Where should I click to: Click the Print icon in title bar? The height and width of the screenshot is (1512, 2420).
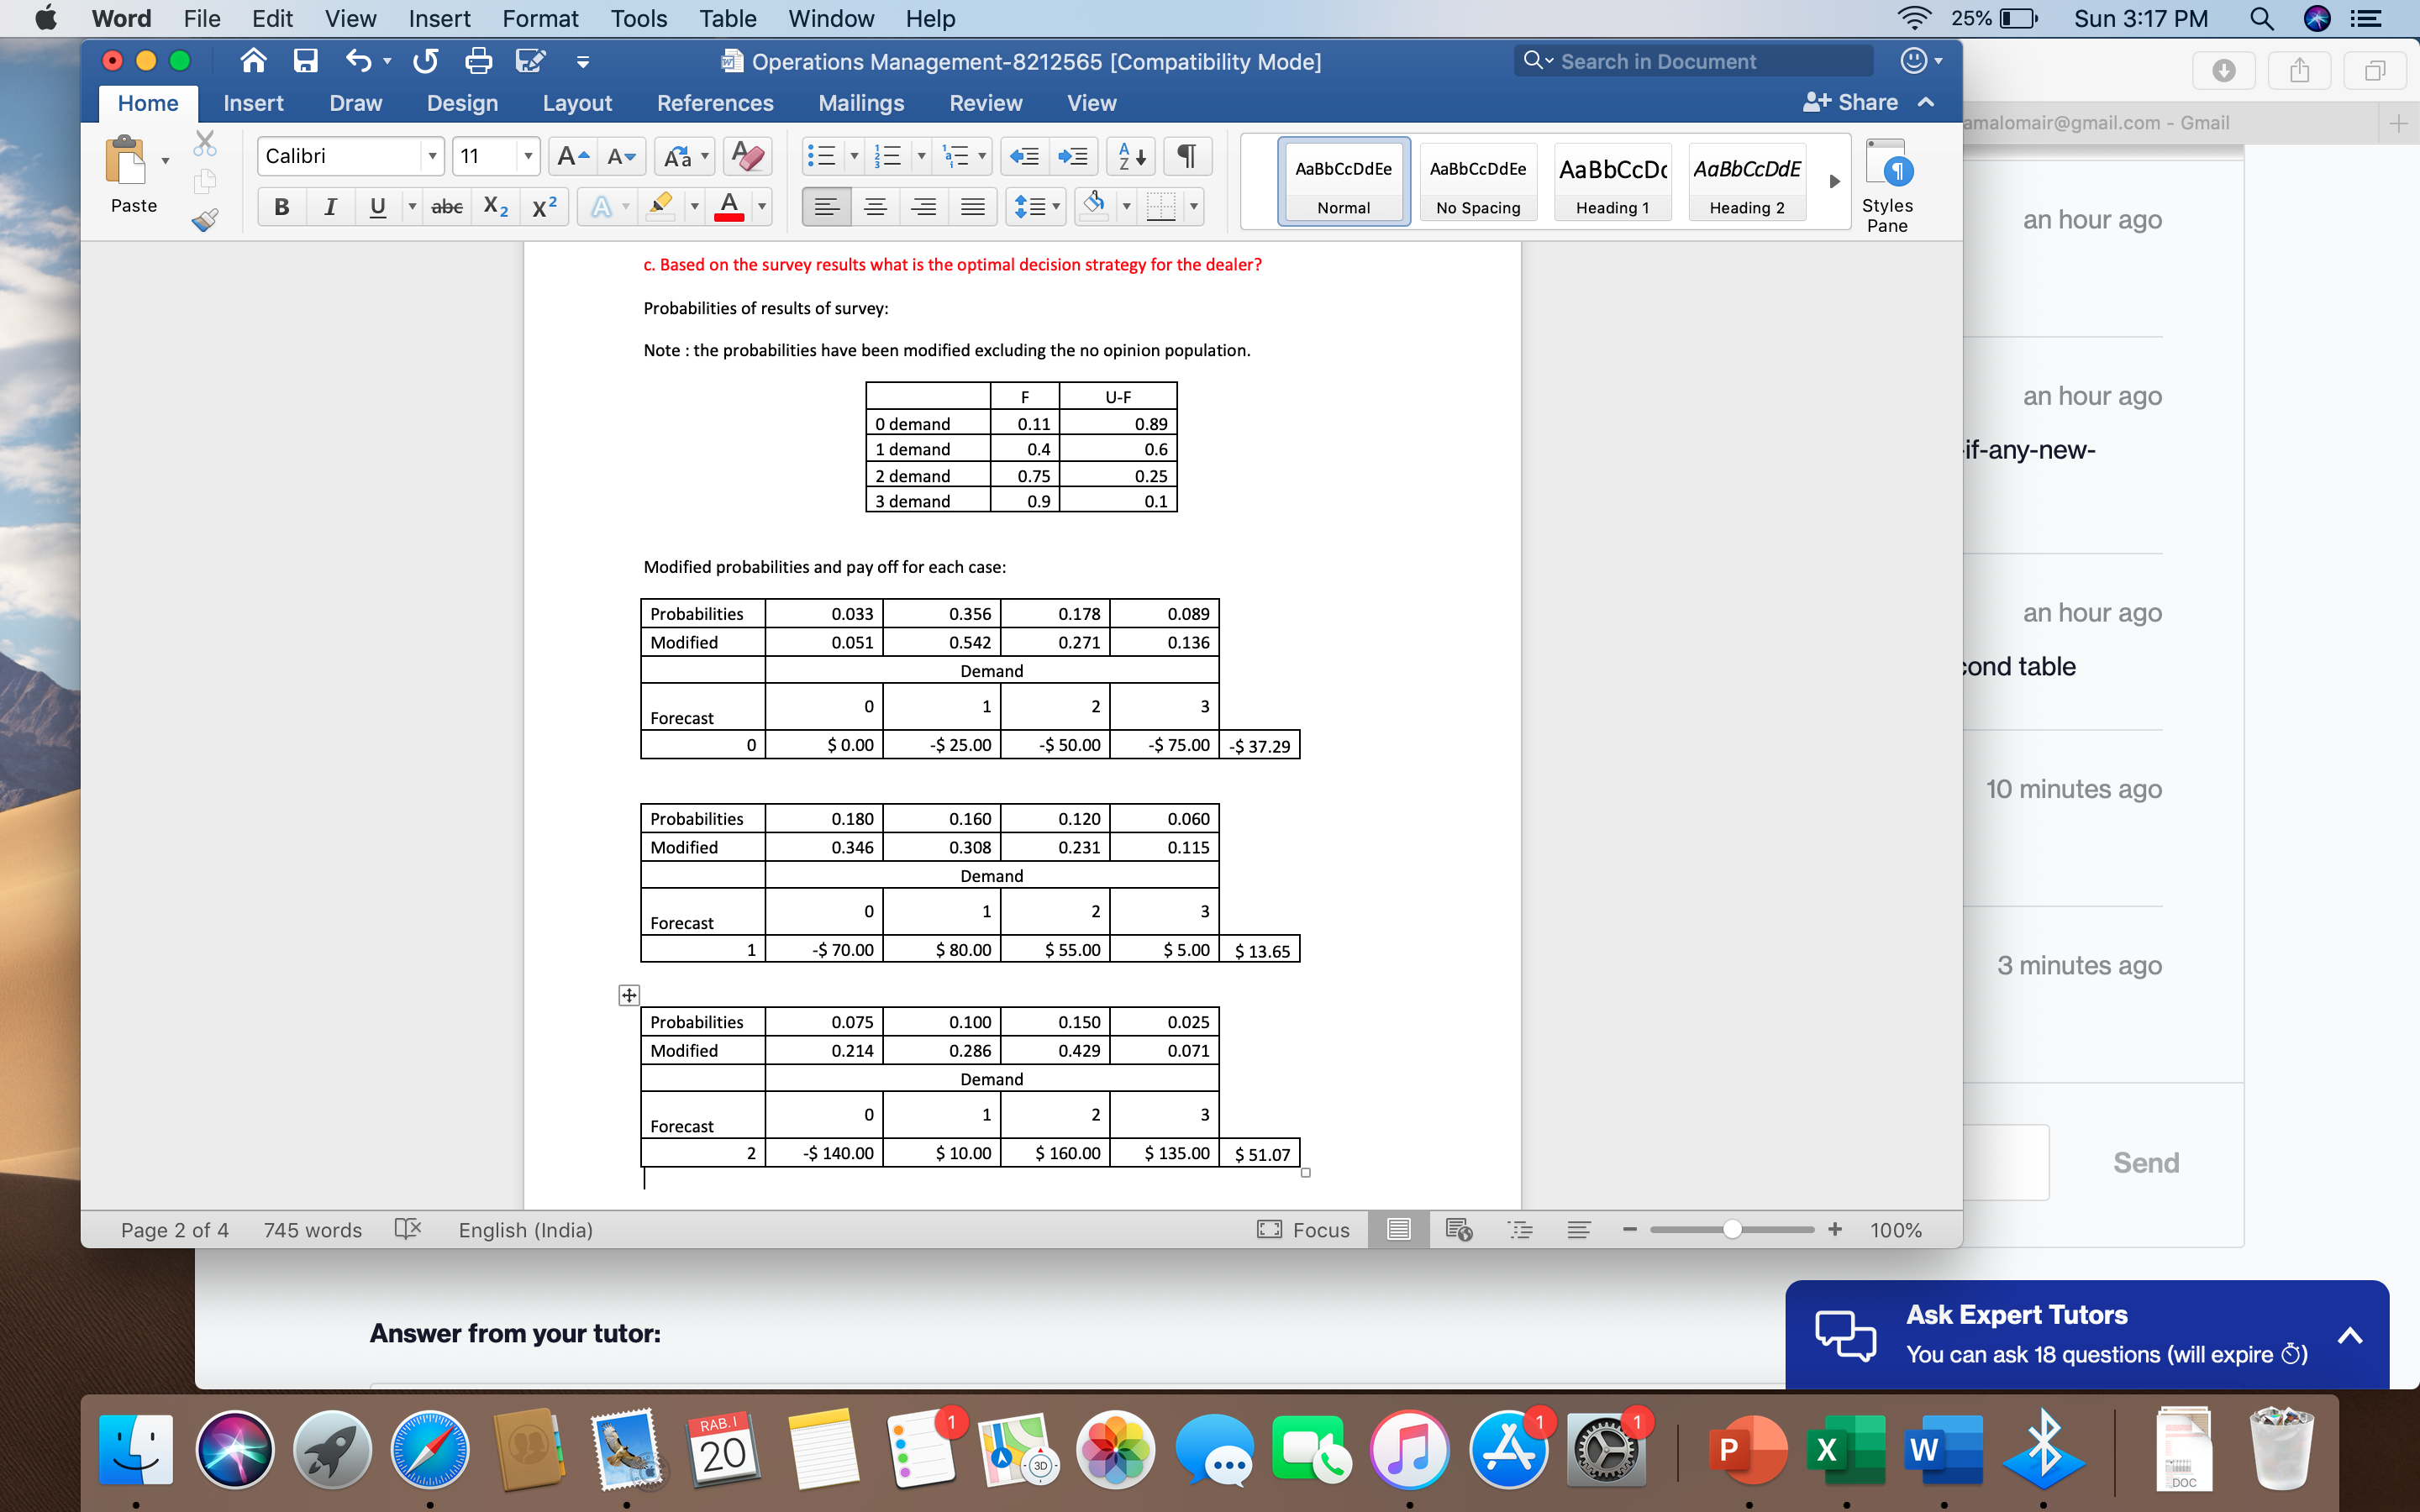tap(479, 61)
